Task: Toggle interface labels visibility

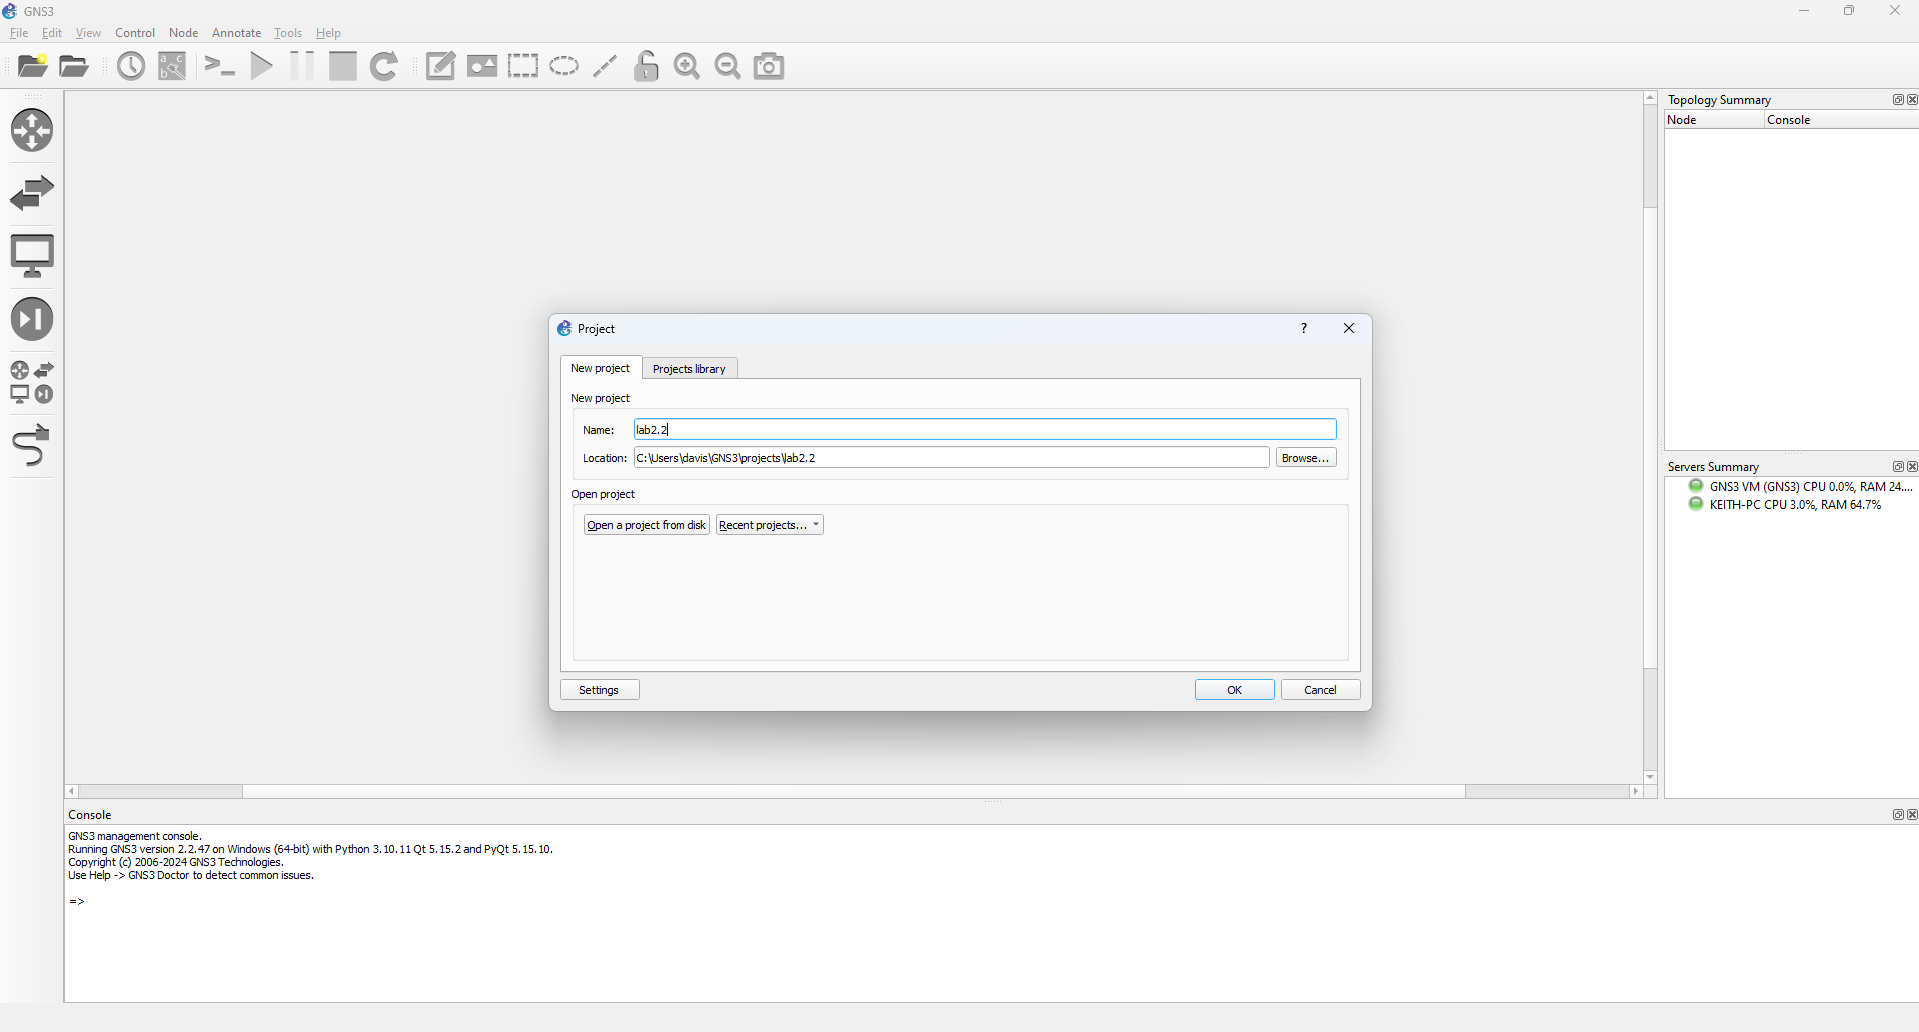Action: [171, 66]
